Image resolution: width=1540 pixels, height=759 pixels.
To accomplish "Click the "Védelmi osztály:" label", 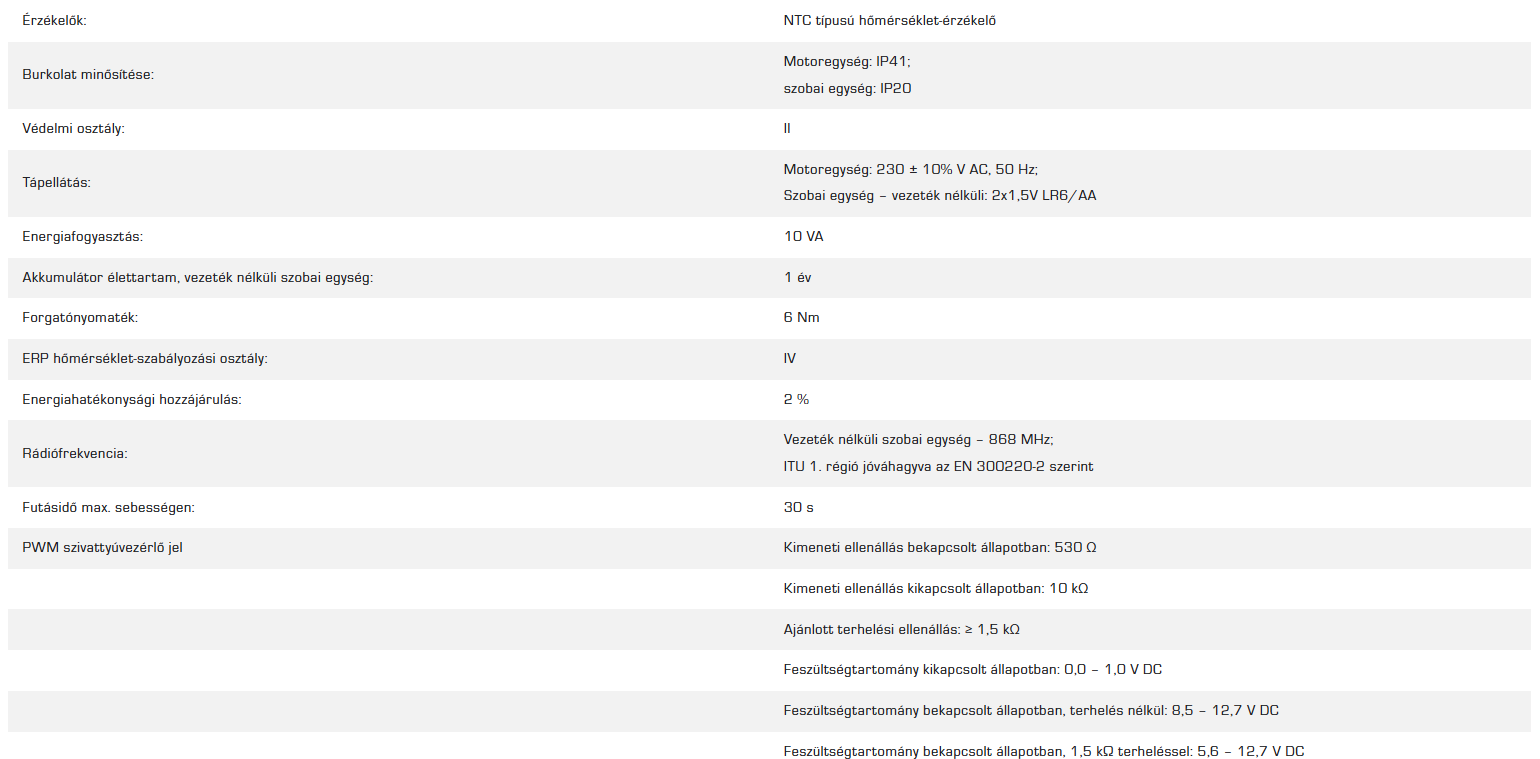I will [x=73, y=129].
